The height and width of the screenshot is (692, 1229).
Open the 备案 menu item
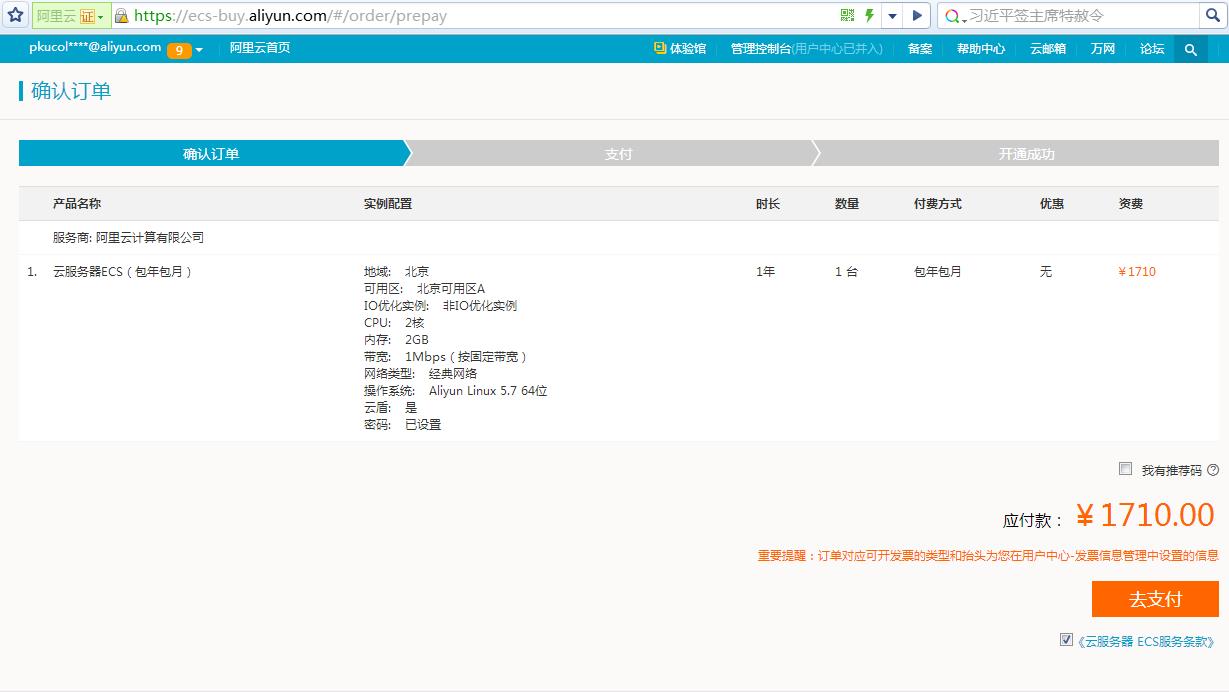pyautogui.click(x=920, y=48)
